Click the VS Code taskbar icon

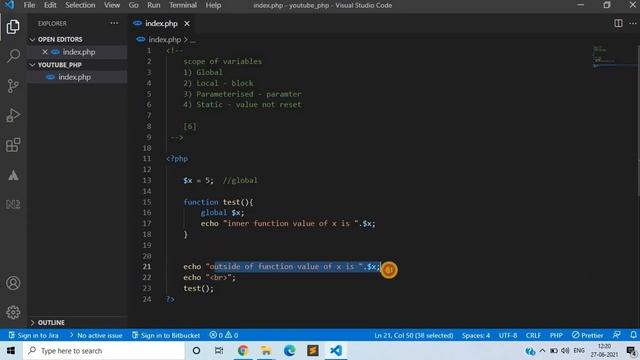pyautogui.click(x=336, y=351)
